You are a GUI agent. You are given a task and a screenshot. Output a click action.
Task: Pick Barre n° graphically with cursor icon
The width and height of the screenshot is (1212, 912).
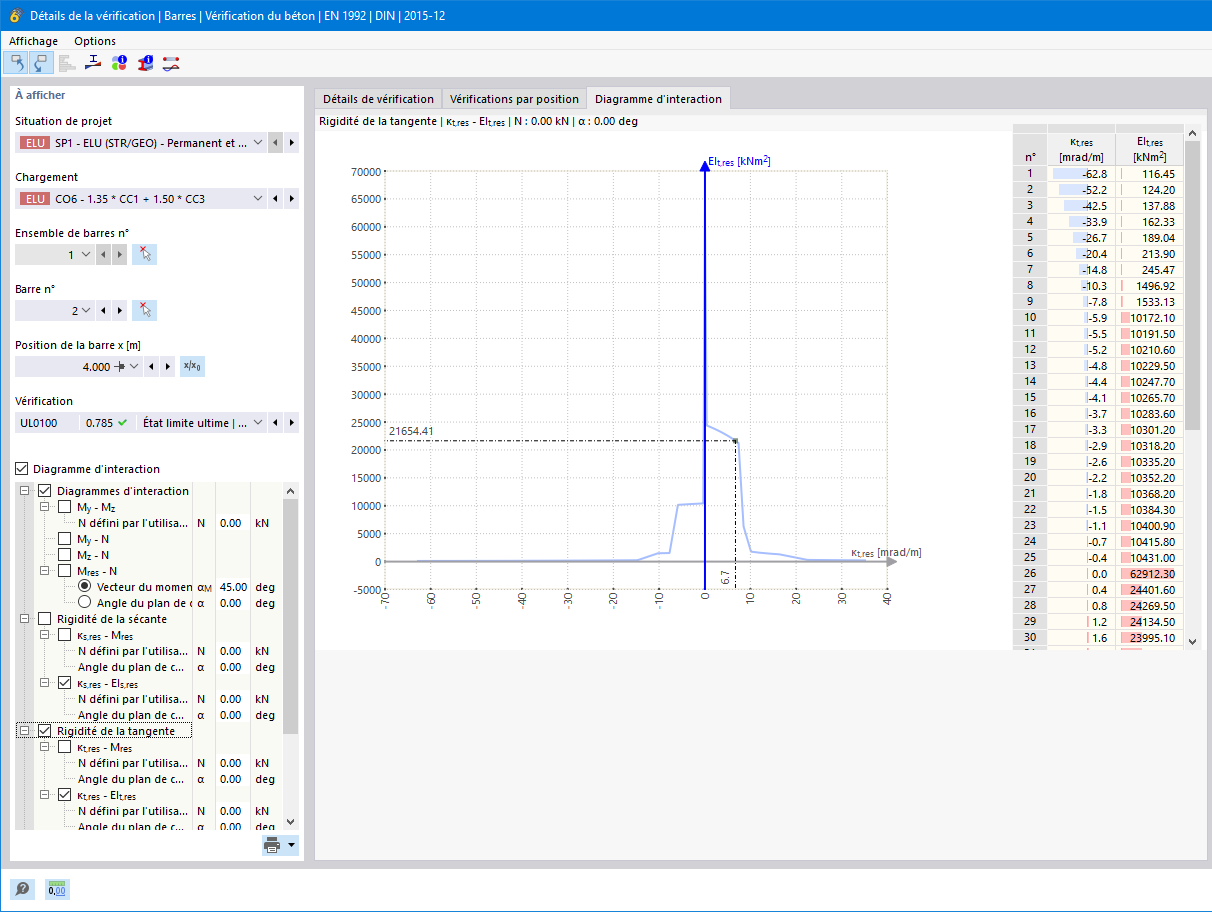(x=145, y=311)
